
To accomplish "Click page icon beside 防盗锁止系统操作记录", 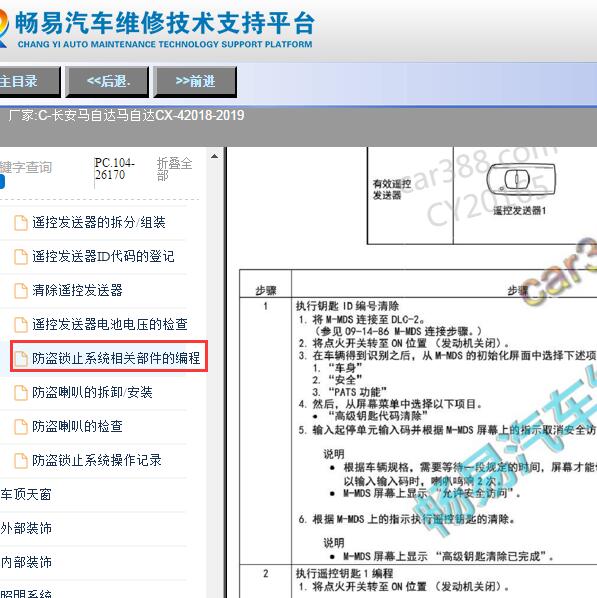I will click(21, 460).
